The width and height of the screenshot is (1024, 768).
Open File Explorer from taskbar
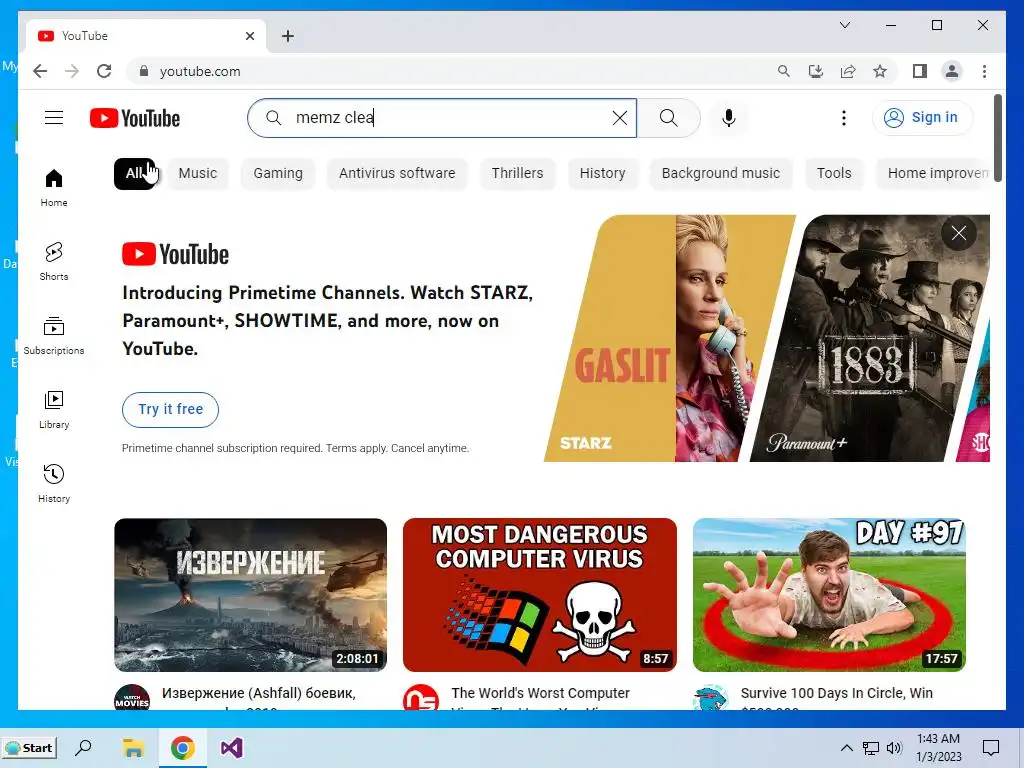pyautogui.click(x=134, y=748)
